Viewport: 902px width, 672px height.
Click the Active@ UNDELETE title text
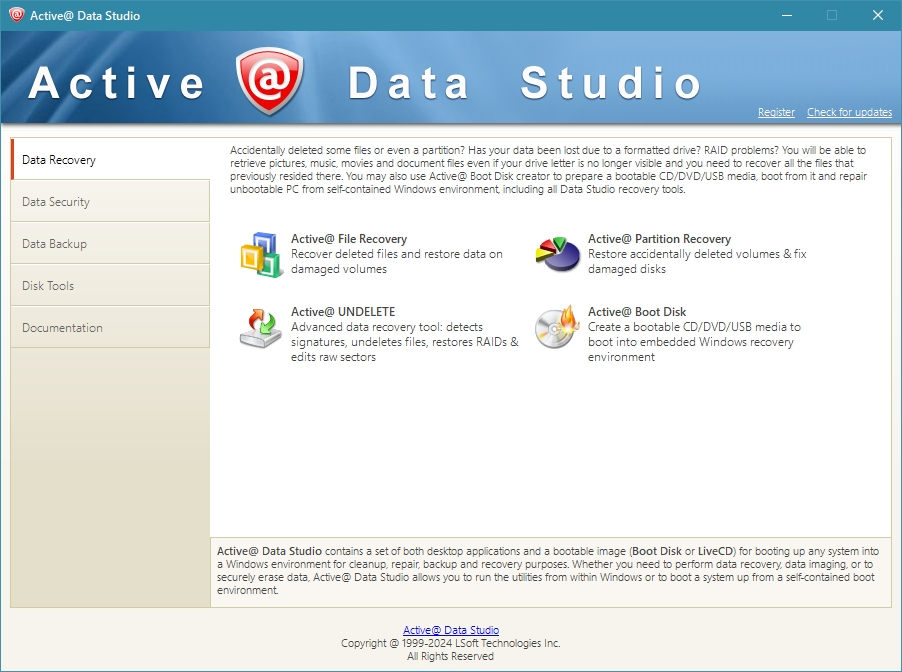343,312
